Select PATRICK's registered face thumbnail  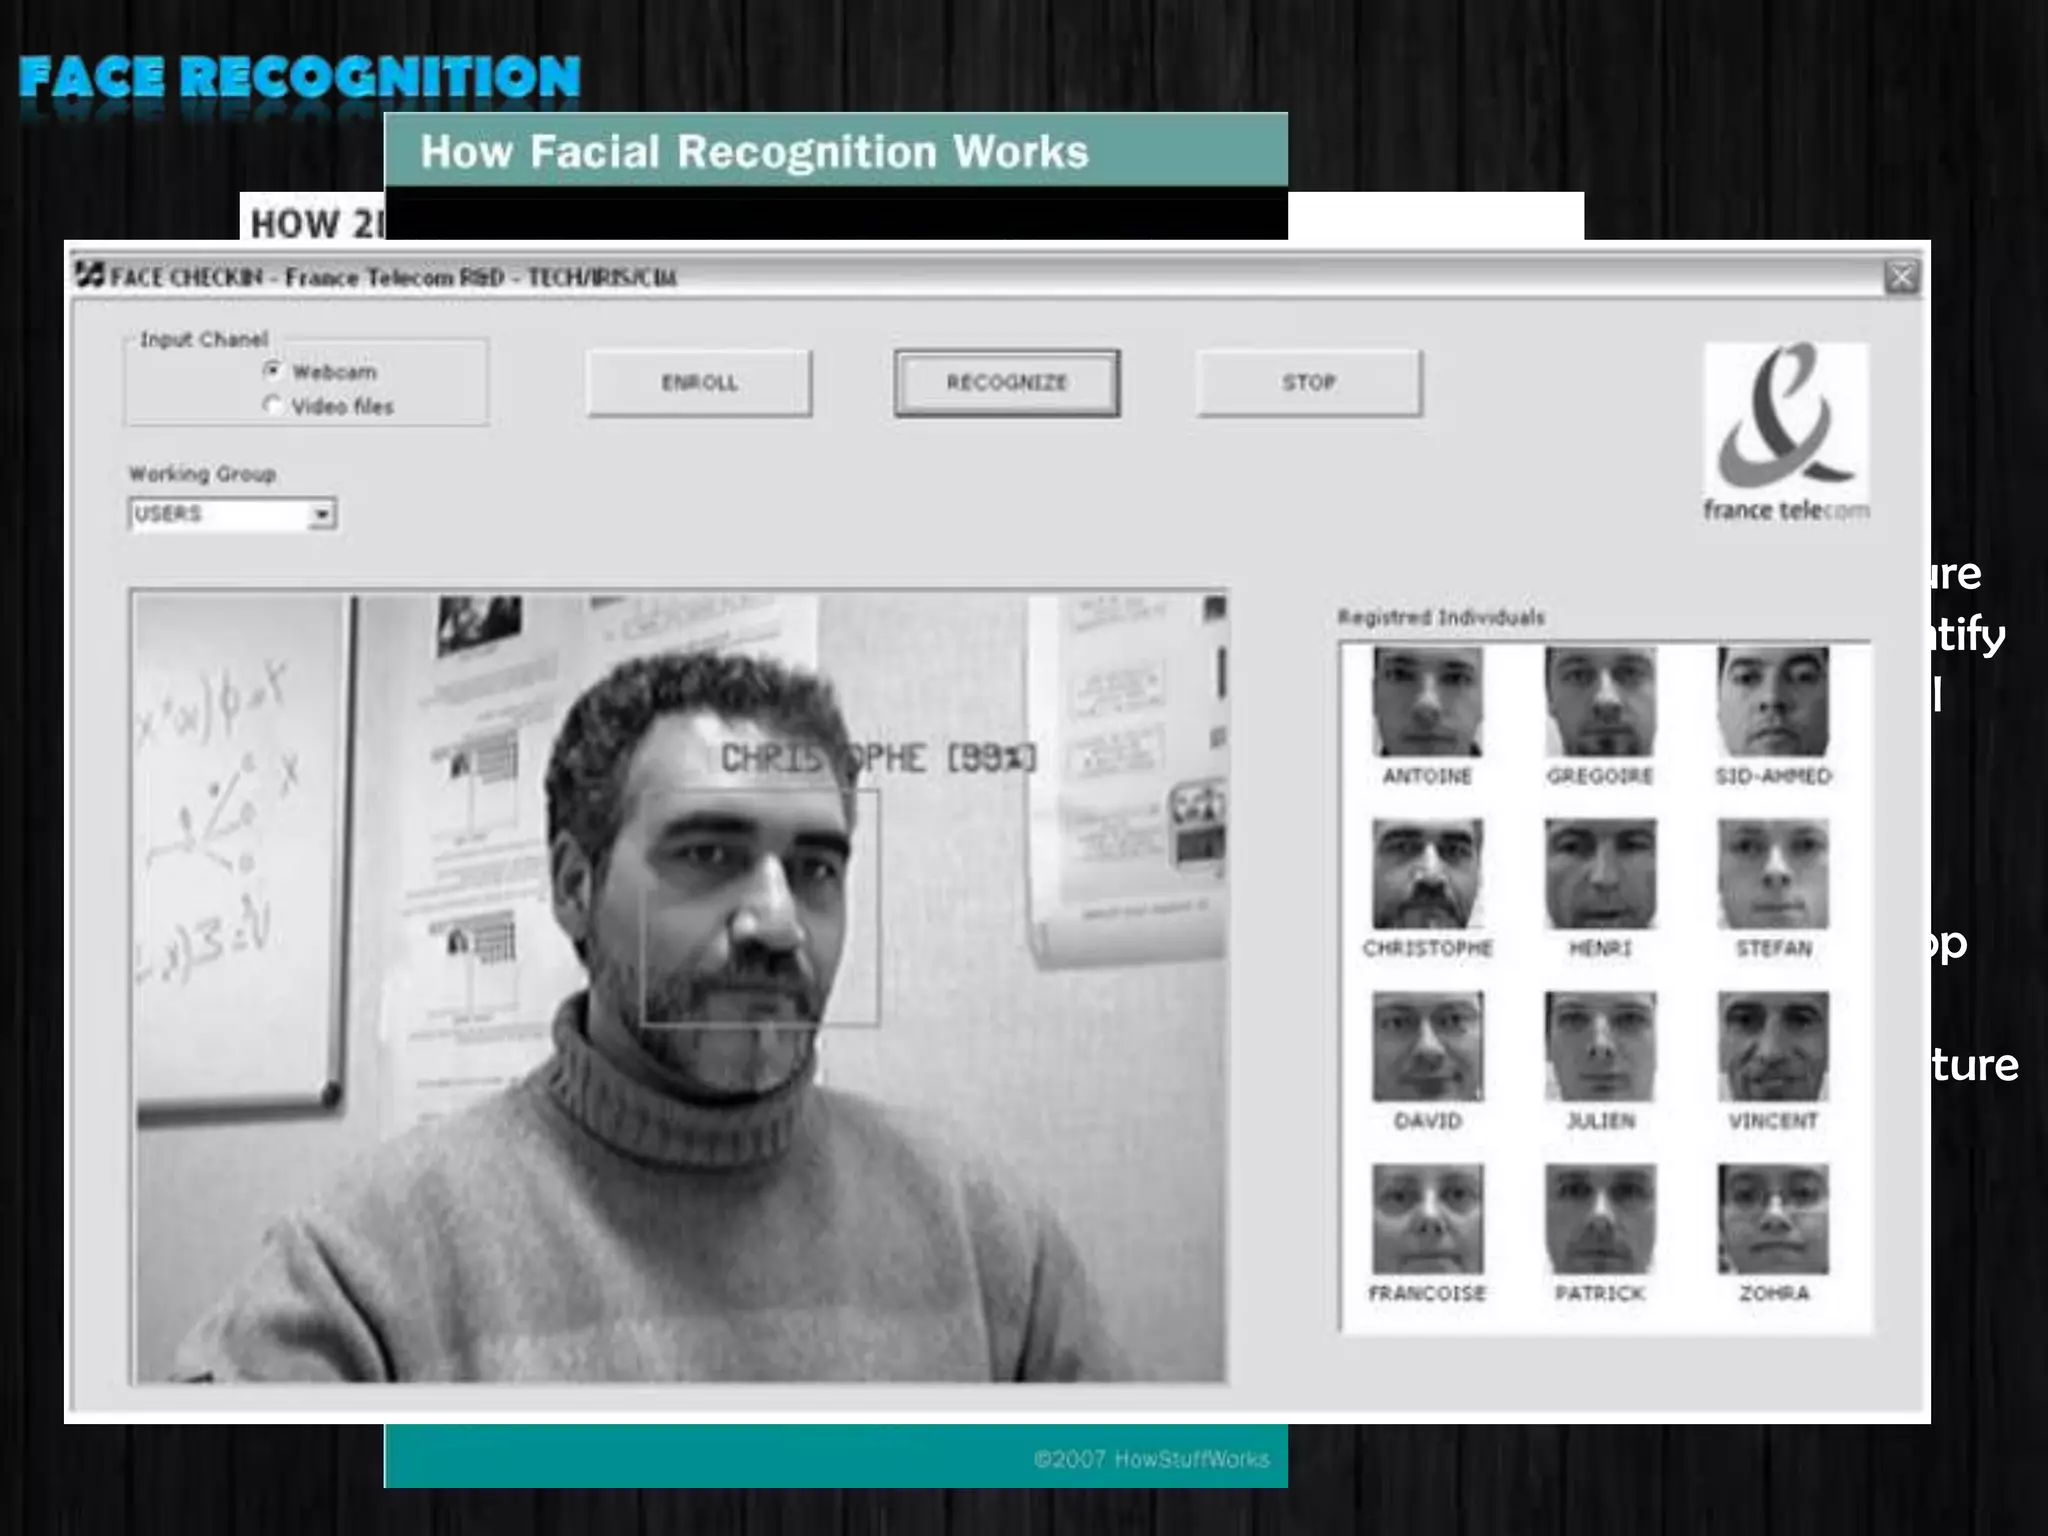[1600, 1219]
